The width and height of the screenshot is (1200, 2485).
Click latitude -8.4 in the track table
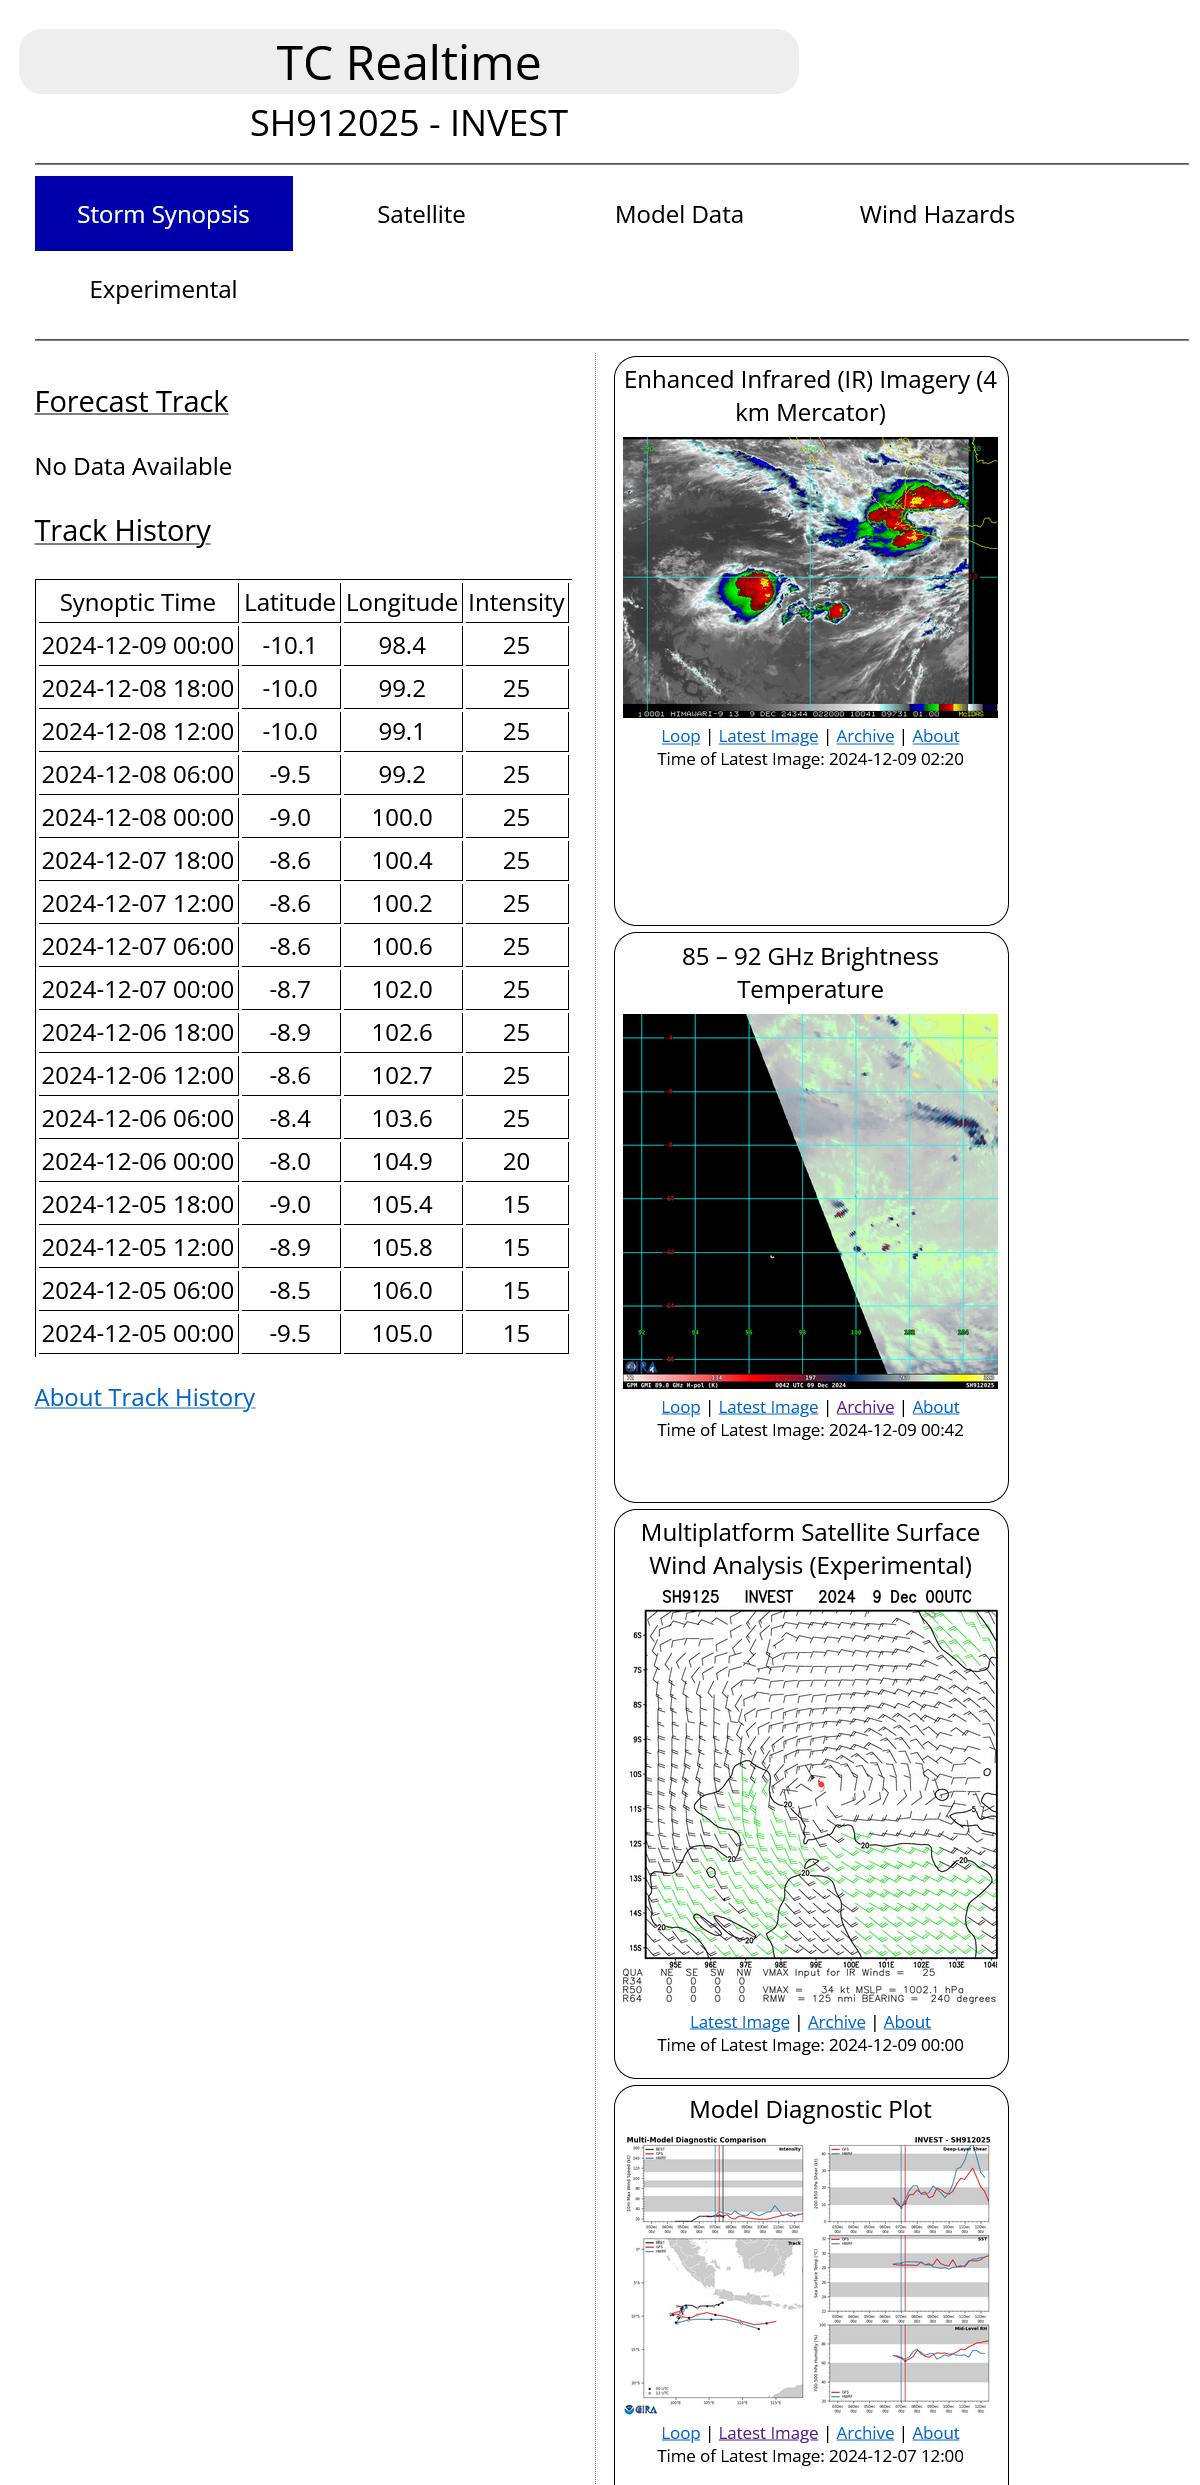pyautogui.click(x=290, y=1118)
